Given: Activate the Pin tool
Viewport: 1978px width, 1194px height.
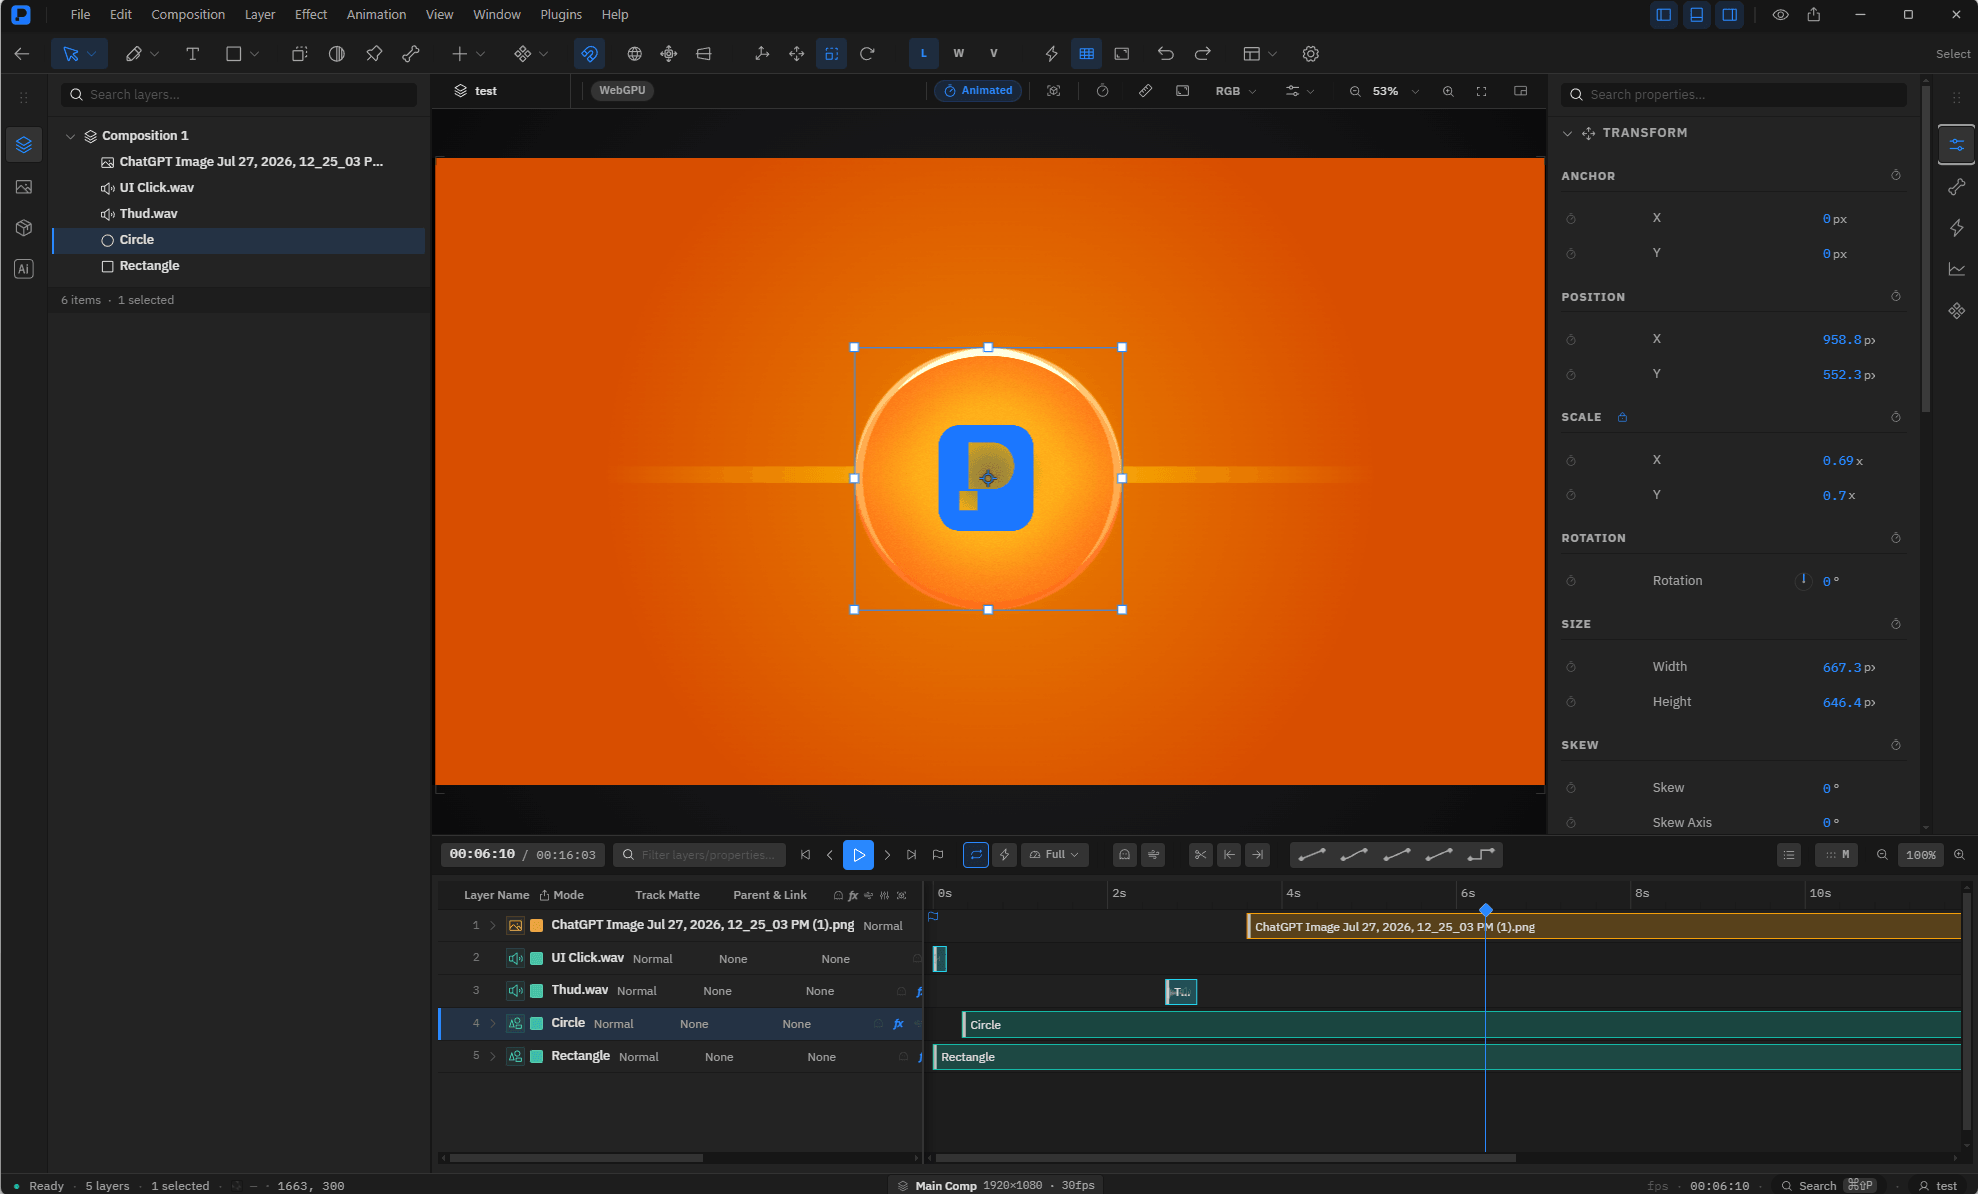Looking at the screenshot, I should coord(374,54).
